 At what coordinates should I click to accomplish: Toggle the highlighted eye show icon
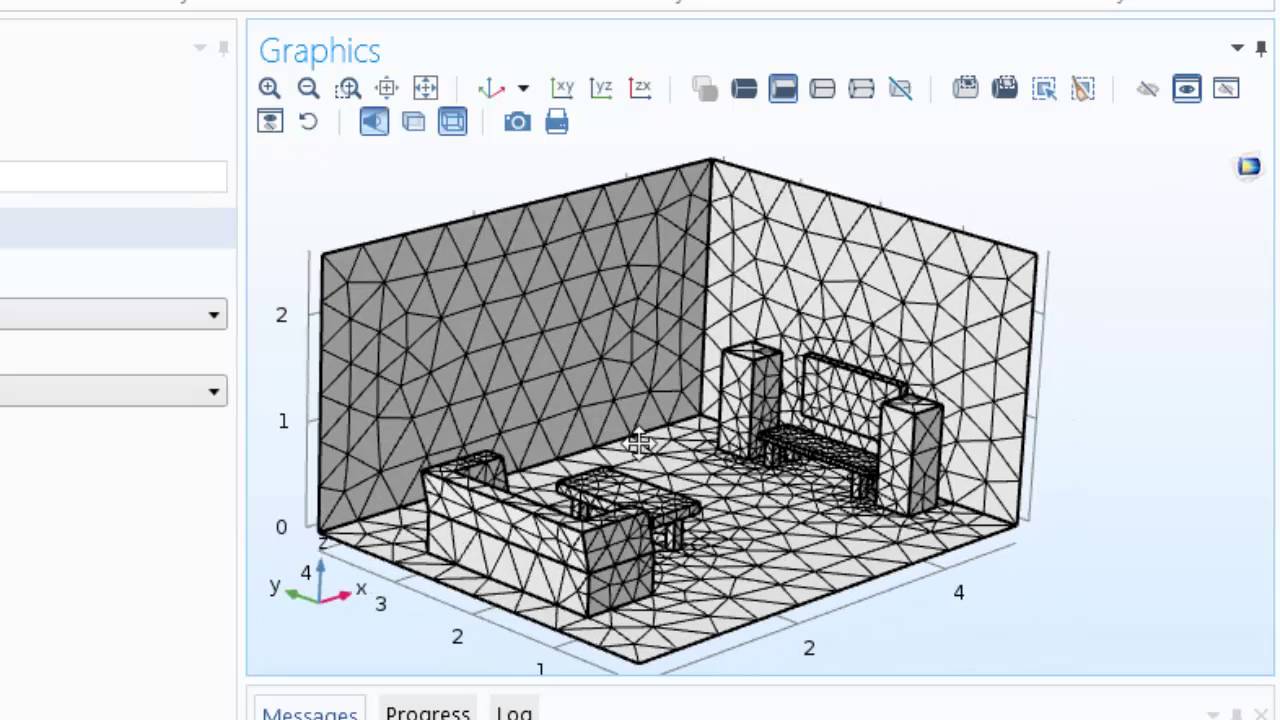coord(1187,88)
